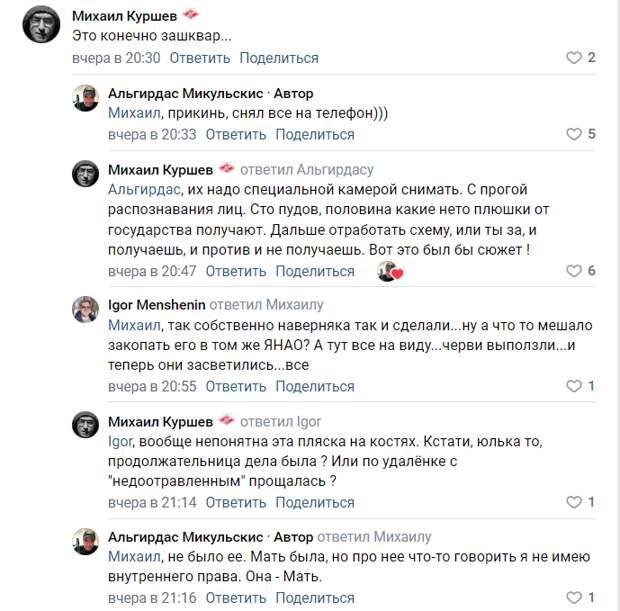Screen dimensions: 620x611
Task: Click the "Igor" mention in the 21:14 comment
Action: [x=120, y=441]
